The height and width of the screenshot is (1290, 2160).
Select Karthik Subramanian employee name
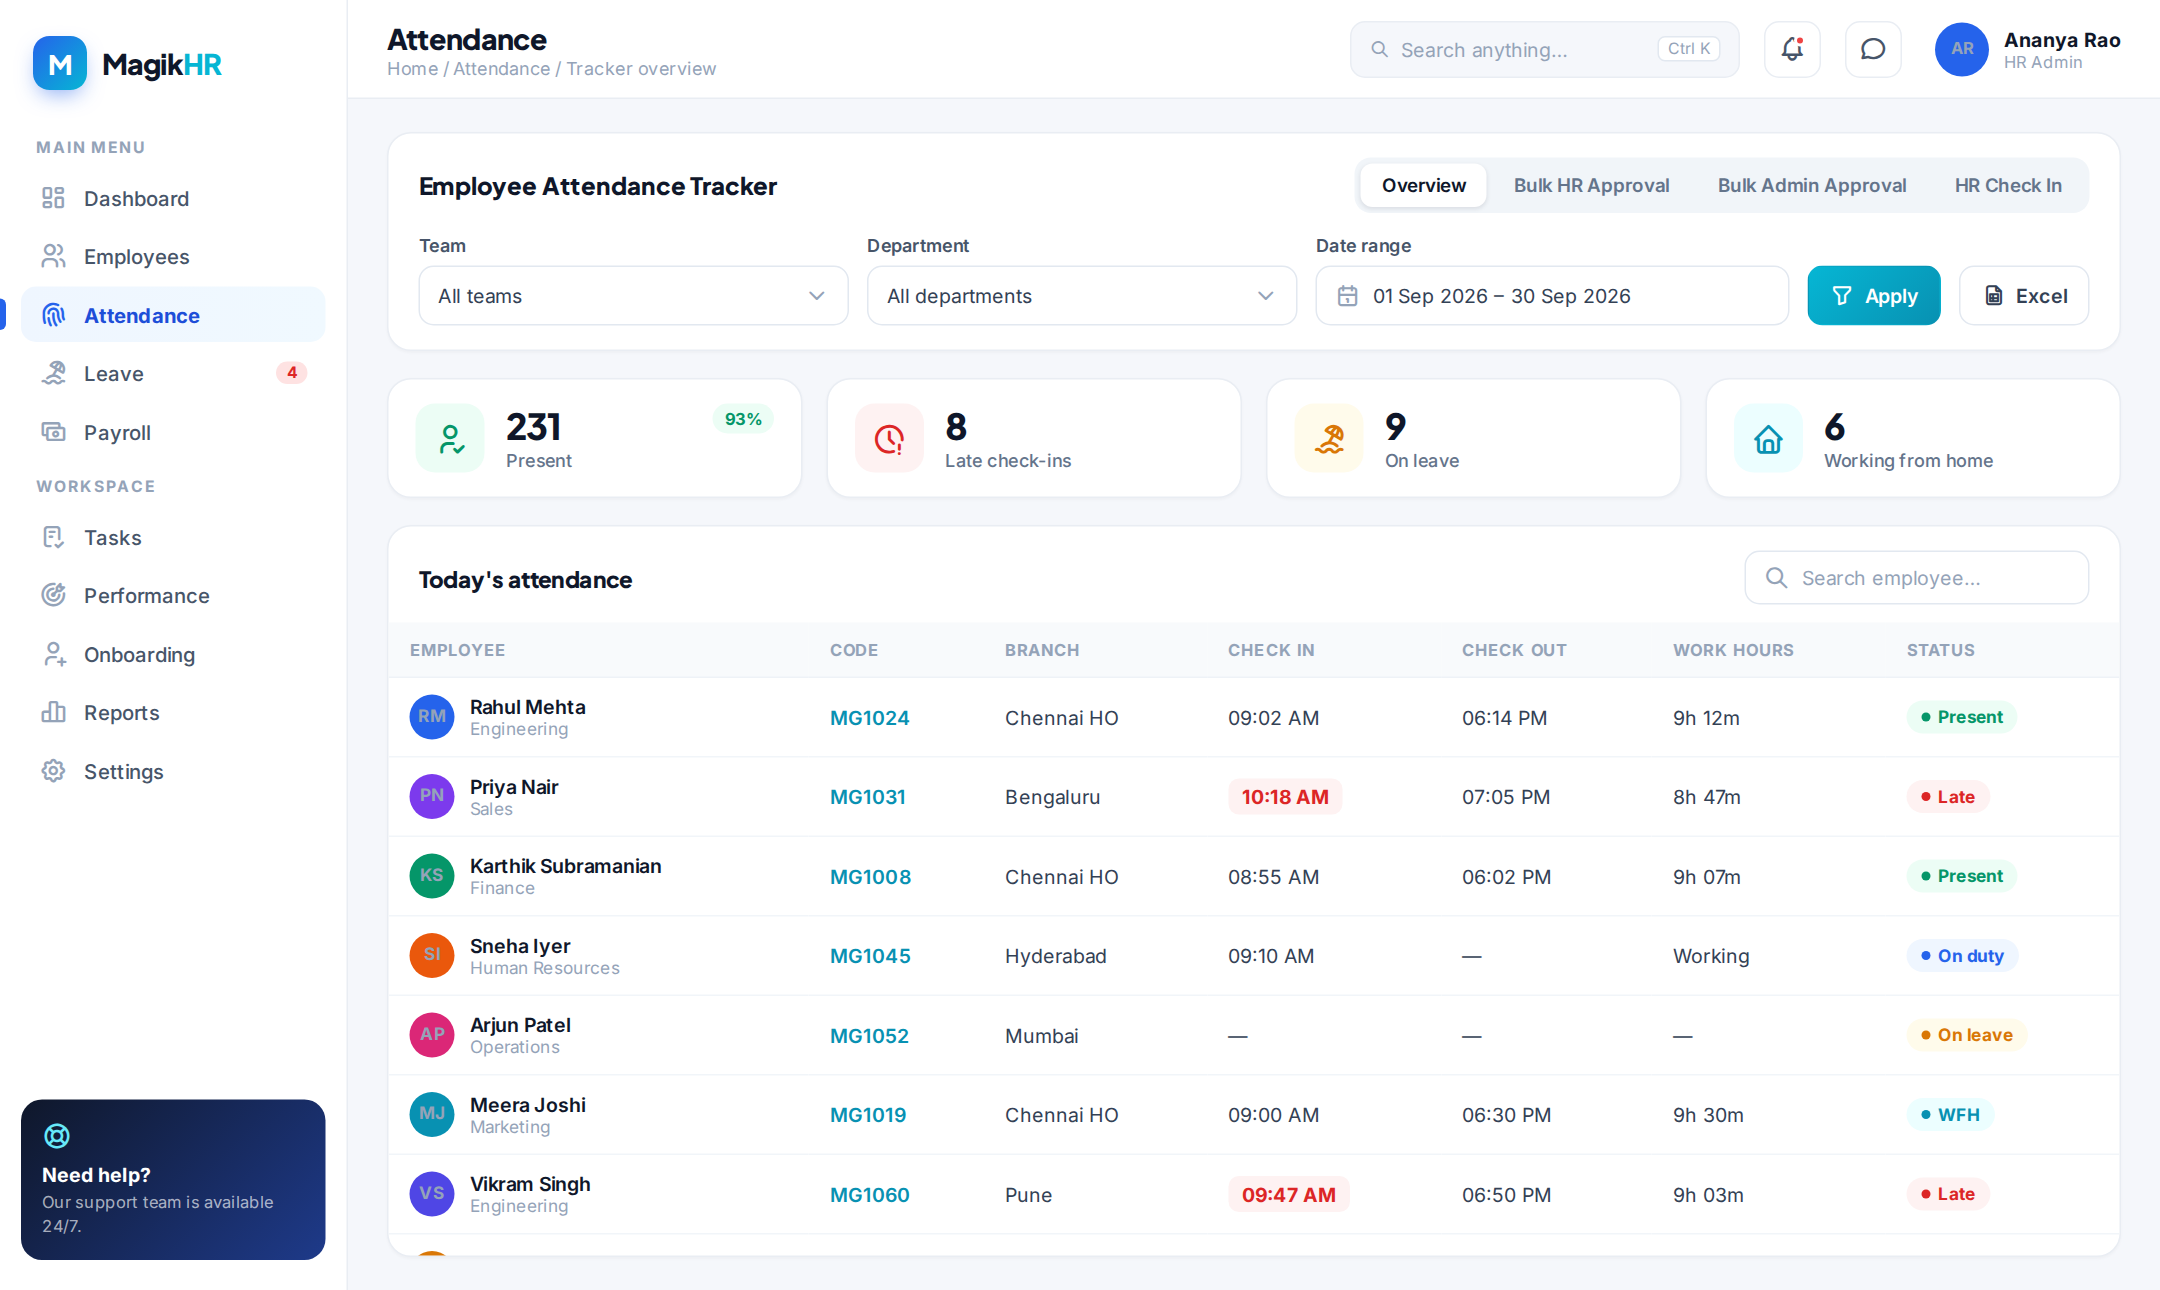pos(566,866)
